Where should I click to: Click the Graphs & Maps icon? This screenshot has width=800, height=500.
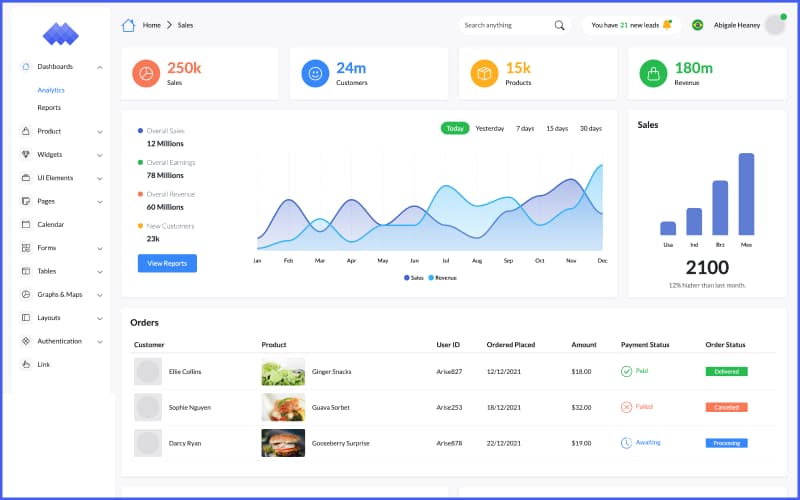[26, 294]
